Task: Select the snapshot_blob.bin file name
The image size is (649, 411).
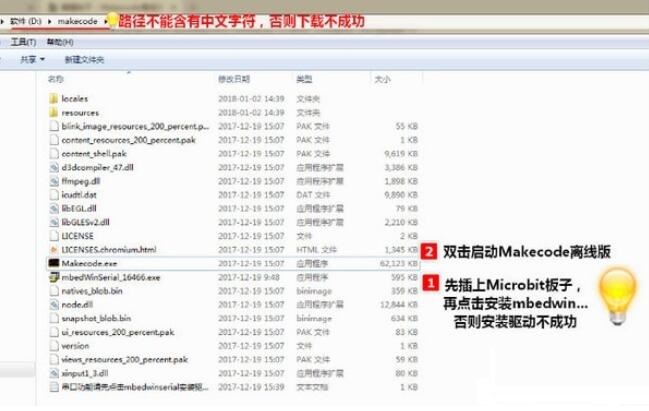Action: pos(96,318)
